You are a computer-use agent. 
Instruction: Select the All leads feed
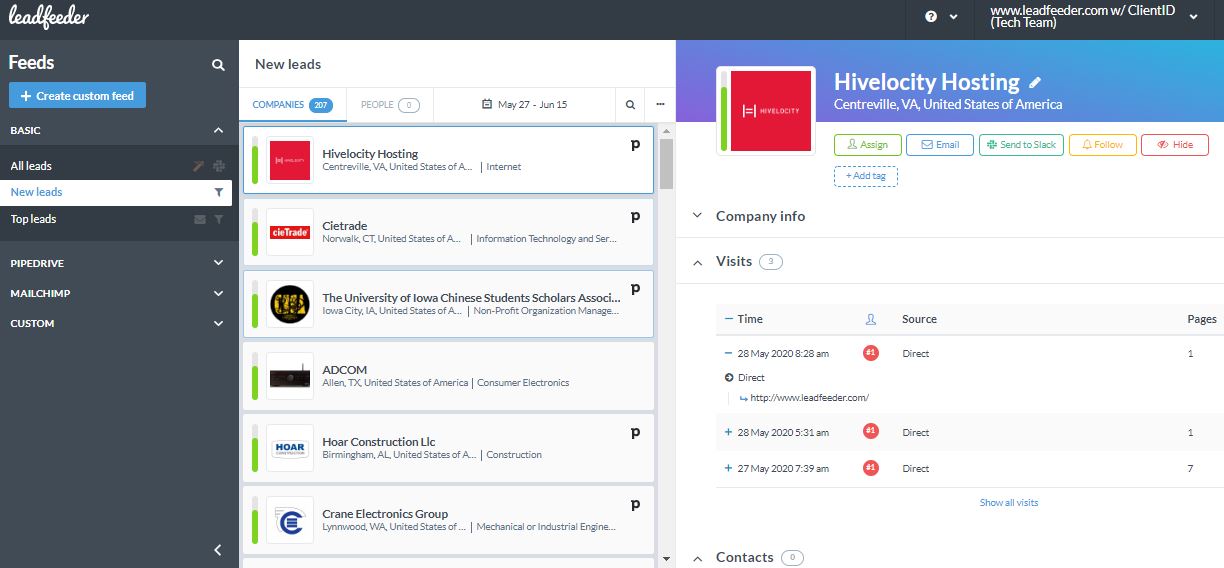(x=31, y=166)
